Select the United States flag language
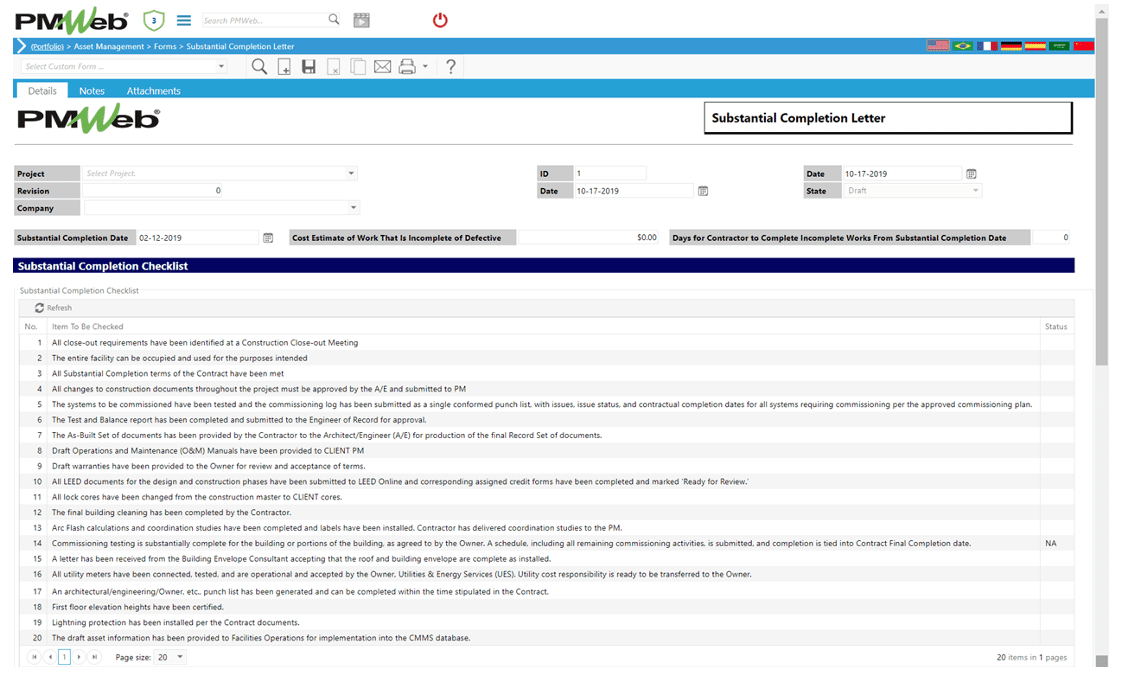The image size is (1130, 680). pyautogui.click(x=938, y=46)
